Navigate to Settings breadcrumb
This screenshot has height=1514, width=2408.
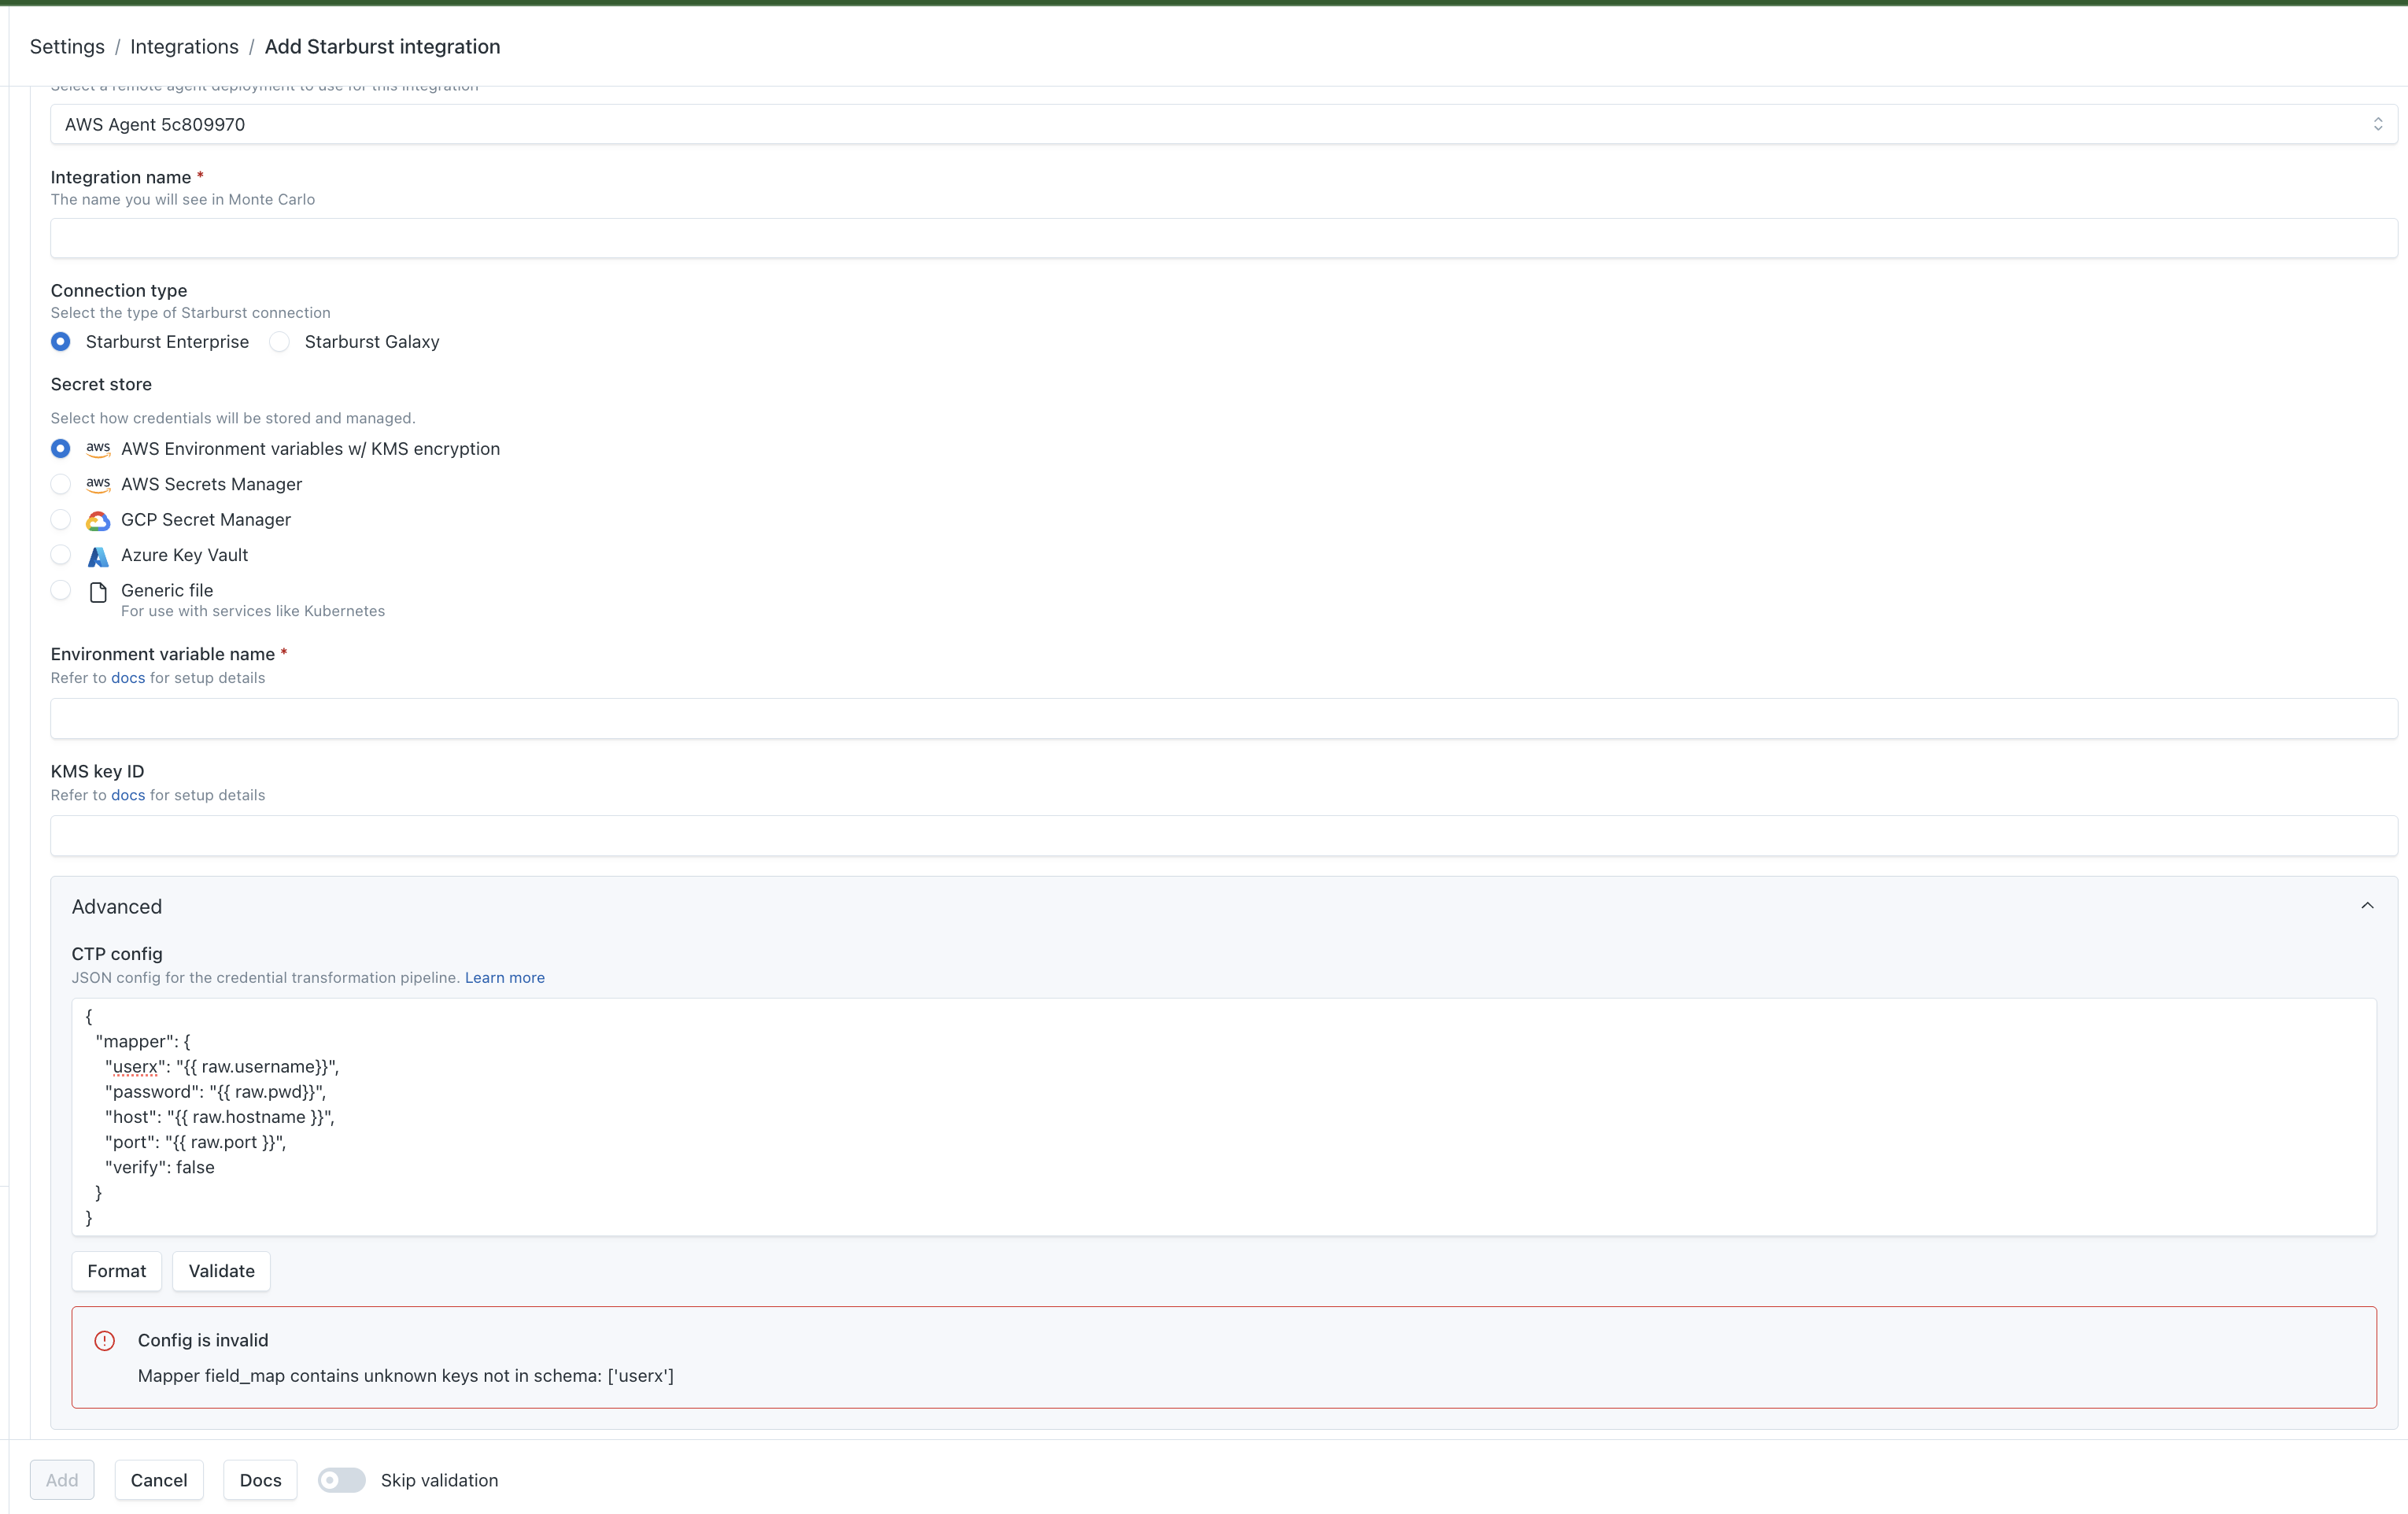[67, 47]
